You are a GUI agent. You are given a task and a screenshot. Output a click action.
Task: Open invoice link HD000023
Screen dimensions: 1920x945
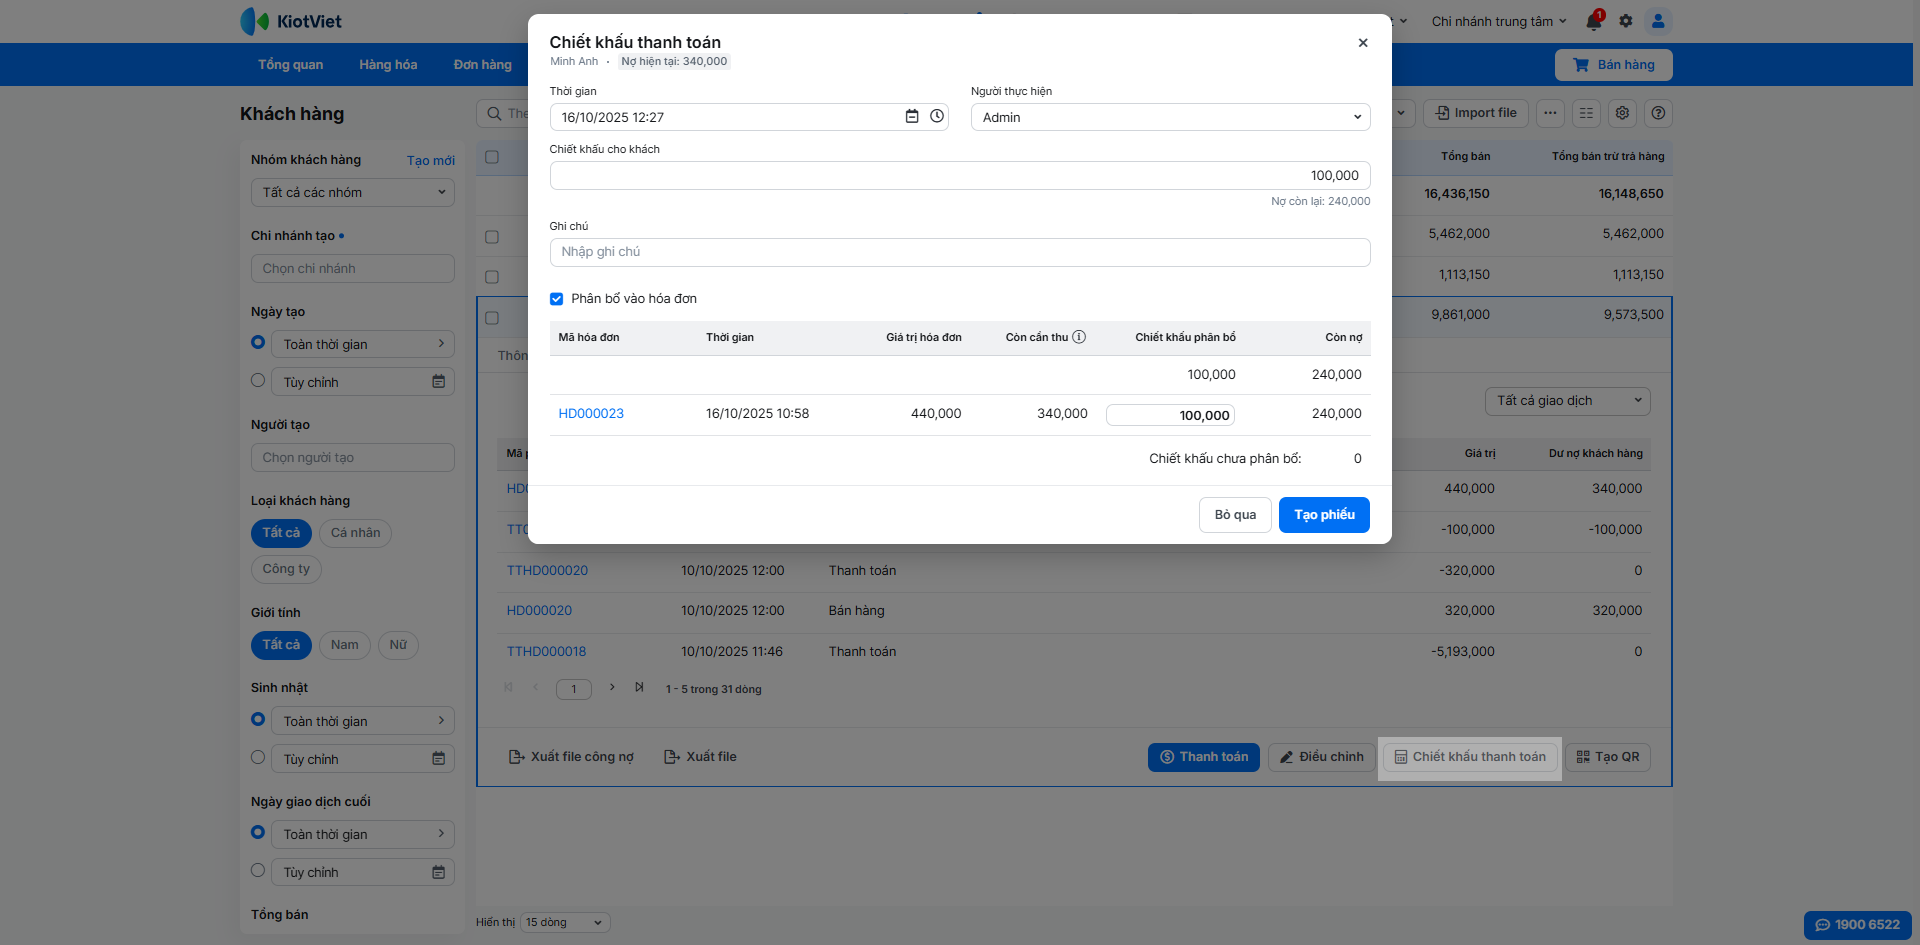pos(591,414)
